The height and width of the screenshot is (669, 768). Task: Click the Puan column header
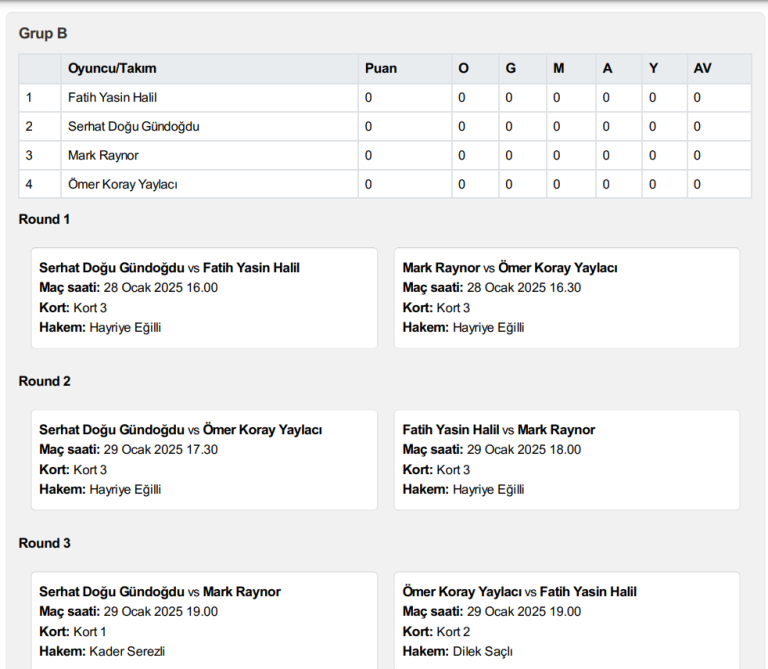pos(380,69)
